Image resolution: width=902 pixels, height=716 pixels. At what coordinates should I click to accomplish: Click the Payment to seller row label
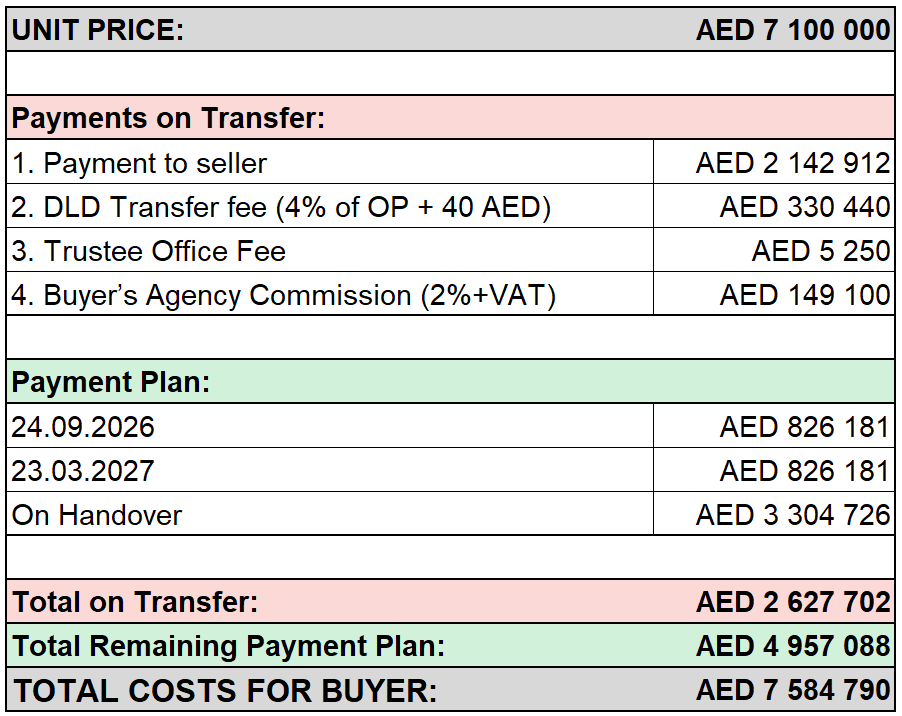[x=139, y=163]
